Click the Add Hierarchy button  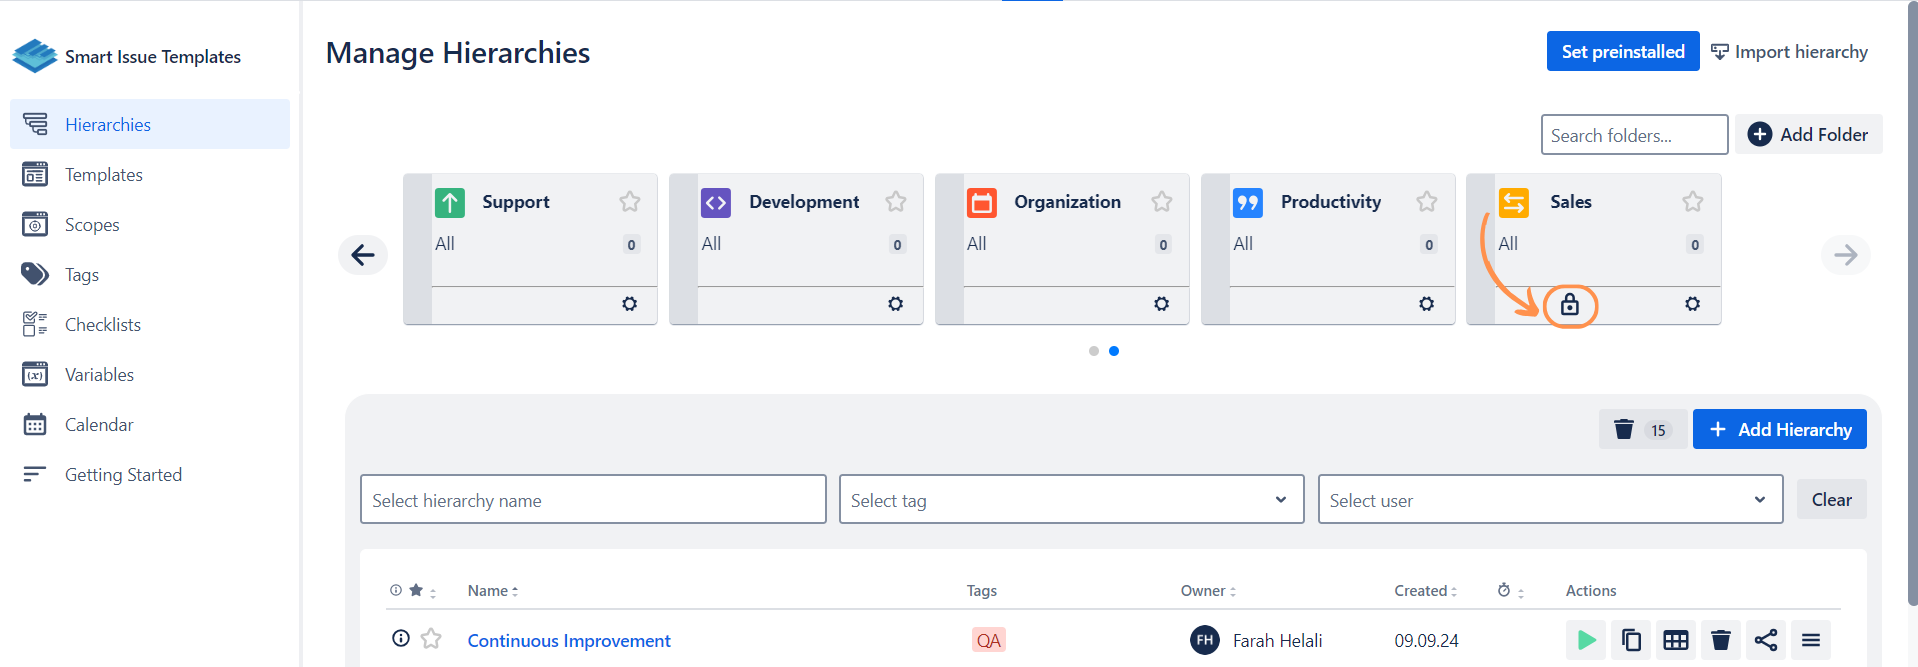[x=1779, y=430]
